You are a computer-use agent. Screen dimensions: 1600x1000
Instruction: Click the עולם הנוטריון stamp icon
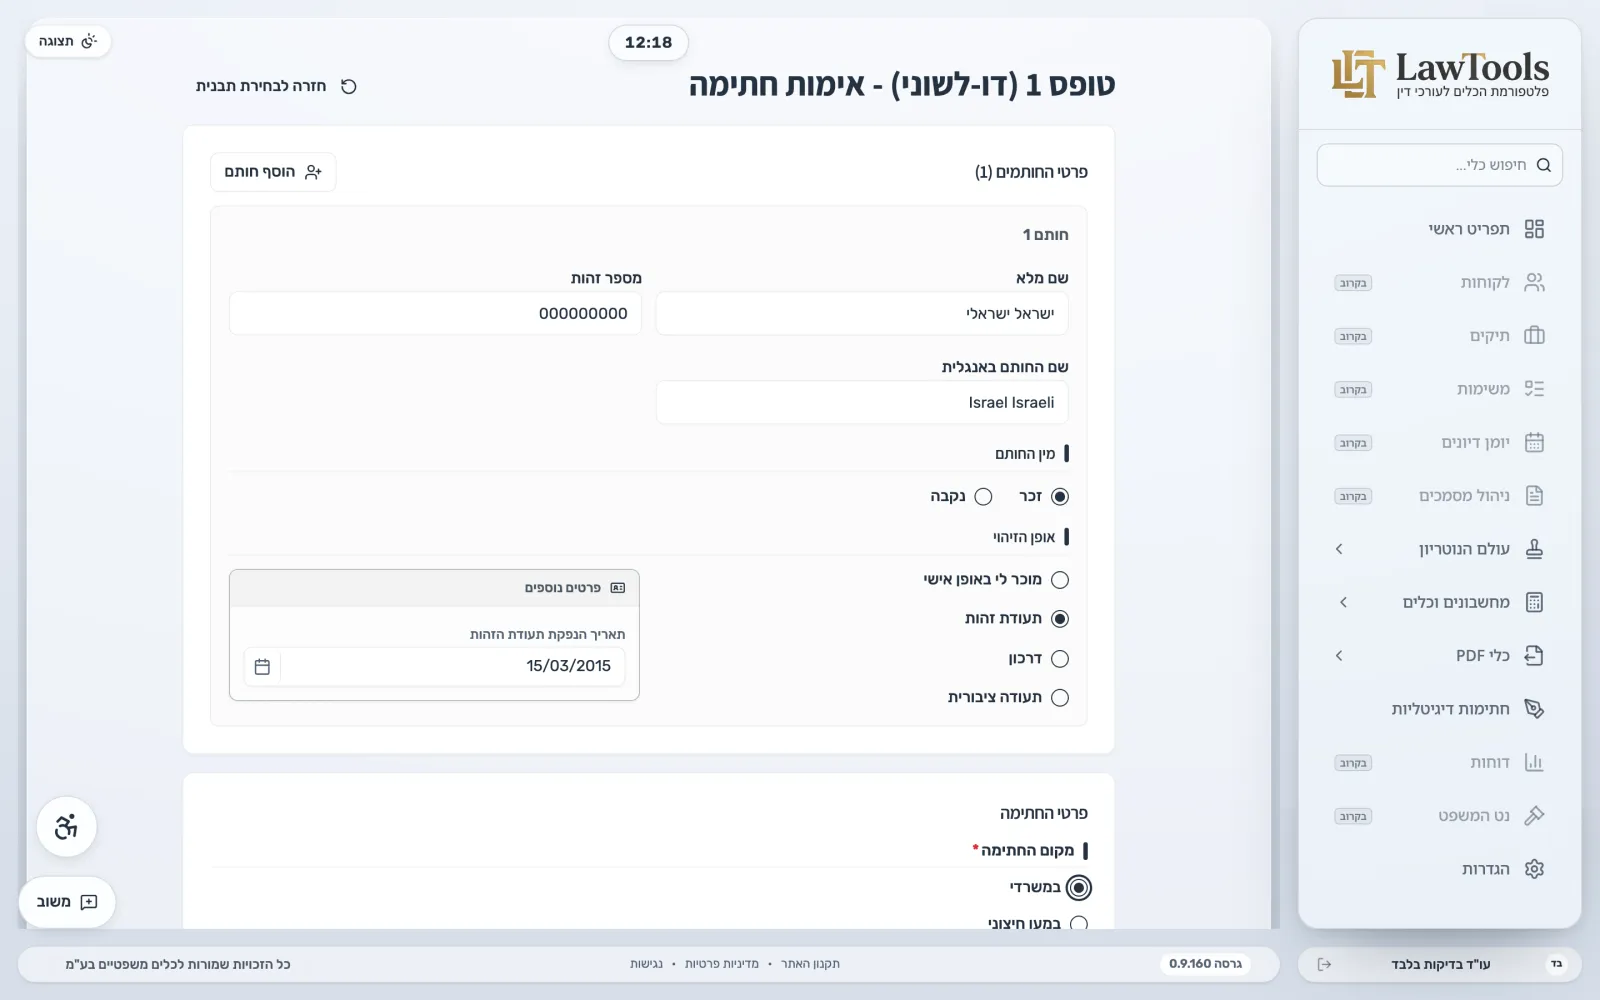pyautogui.click(x=1534, y=549)
